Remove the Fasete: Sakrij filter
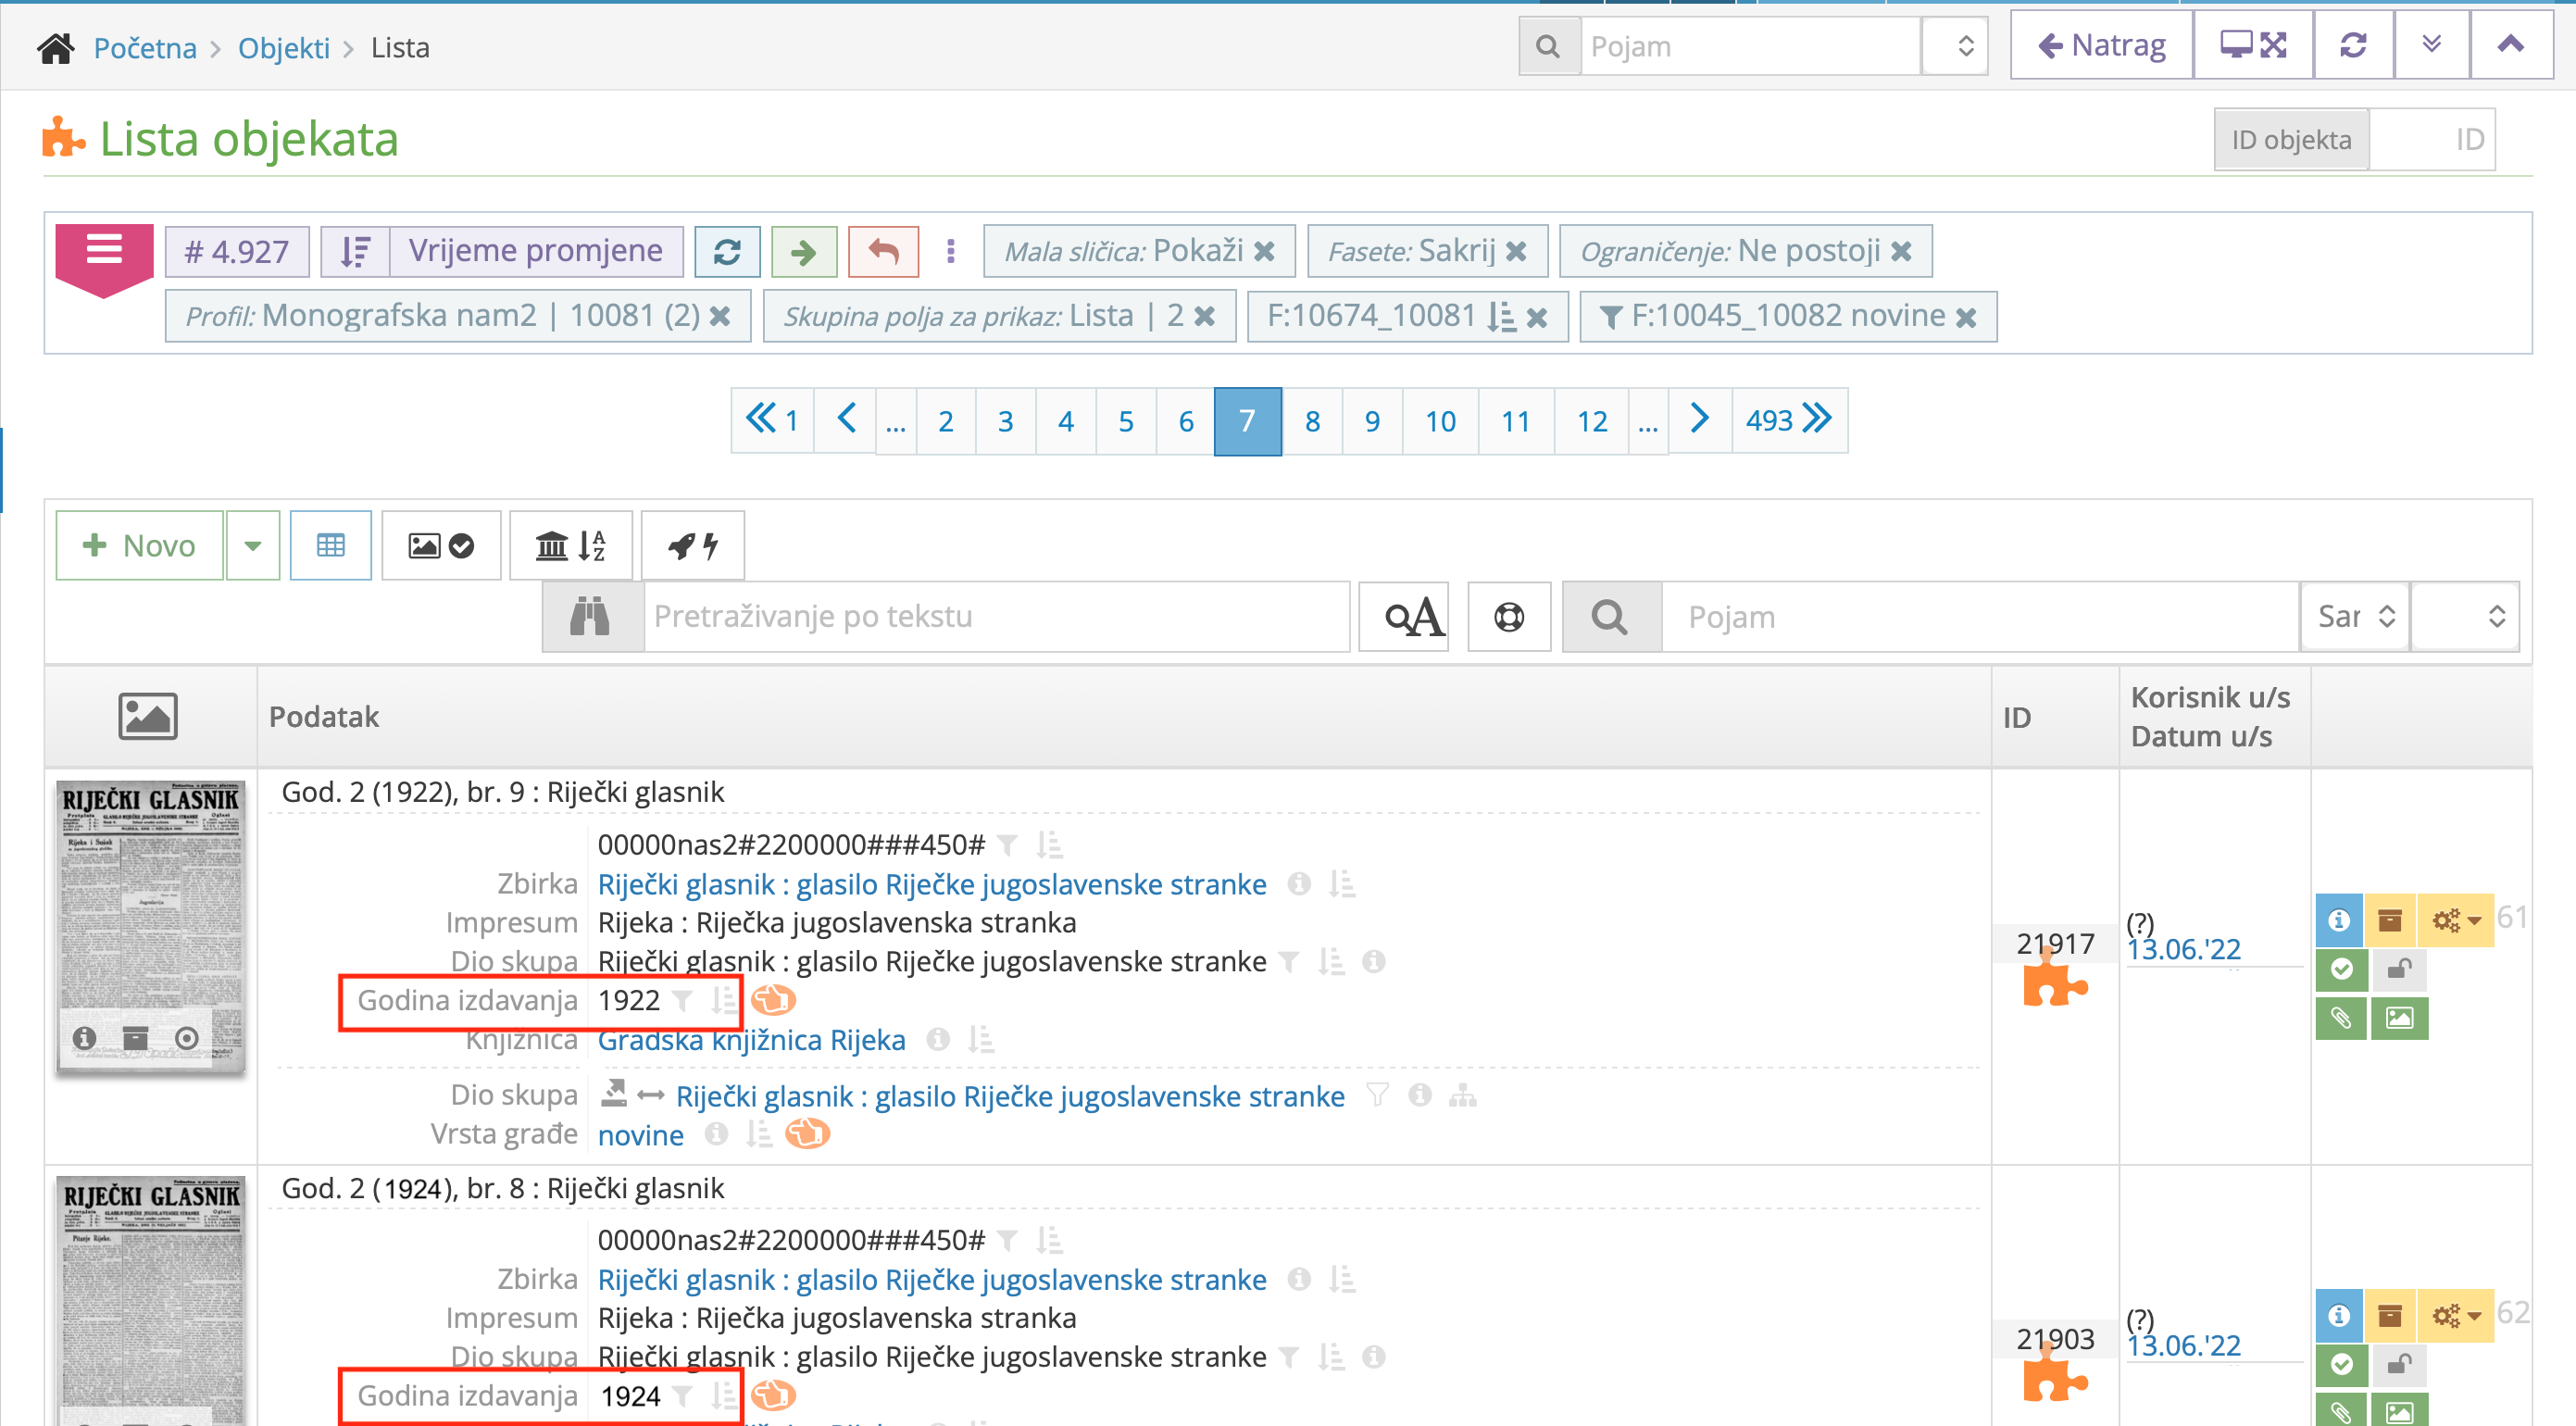This screenshot has width=2576, height=1426. tap(1516, 251)
